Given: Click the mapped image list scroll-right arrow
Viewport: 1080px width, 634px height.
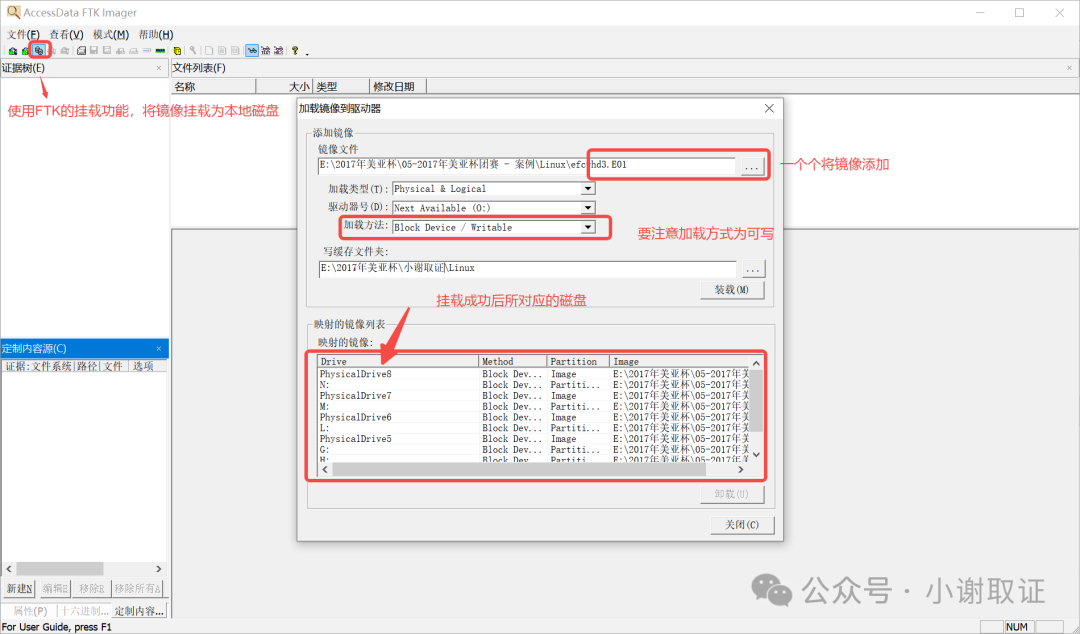Looking at the screenshot, I should [741, 469].
